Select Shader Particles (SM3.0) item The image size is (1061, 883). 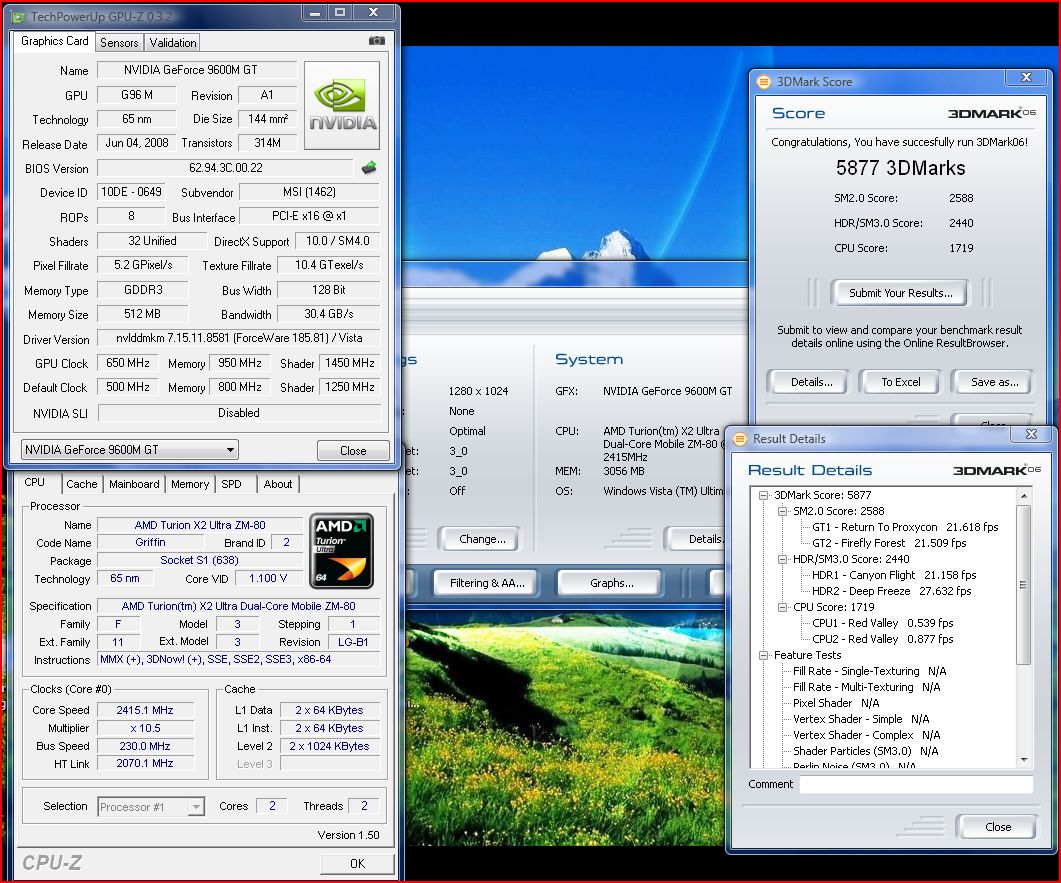865,752
